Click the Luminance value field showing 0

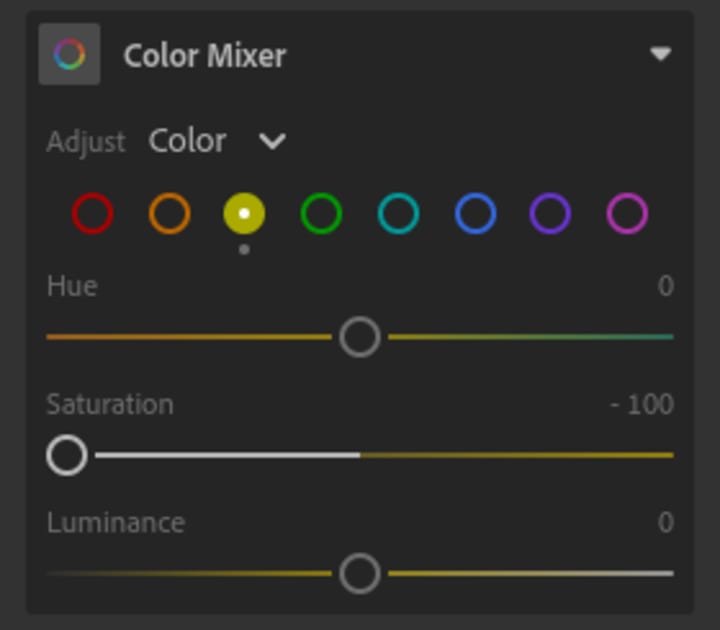665,523
